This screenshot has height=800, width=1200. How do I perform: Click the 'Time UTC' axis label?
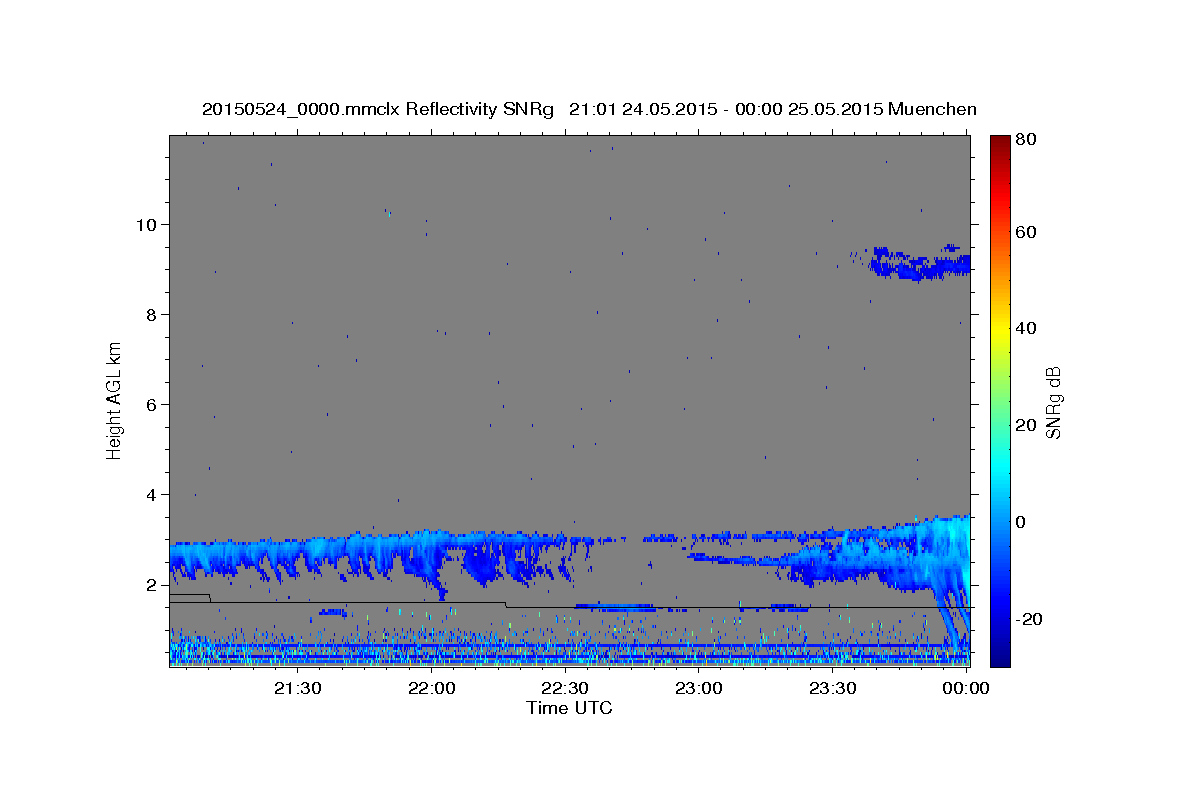click(x=569, y=708)
